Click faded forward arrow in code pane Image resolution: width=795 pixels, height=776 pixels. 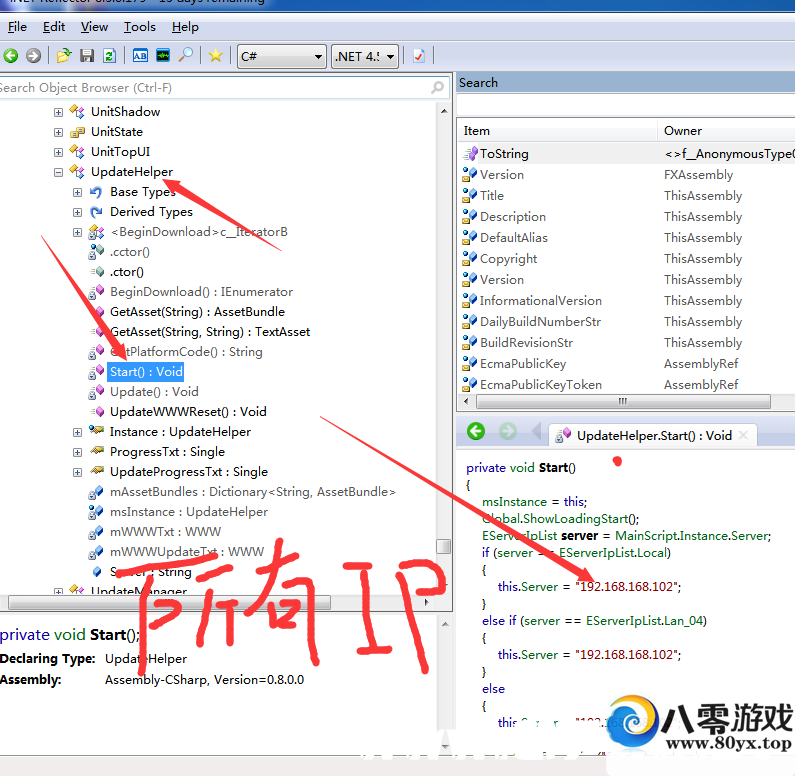508,432
